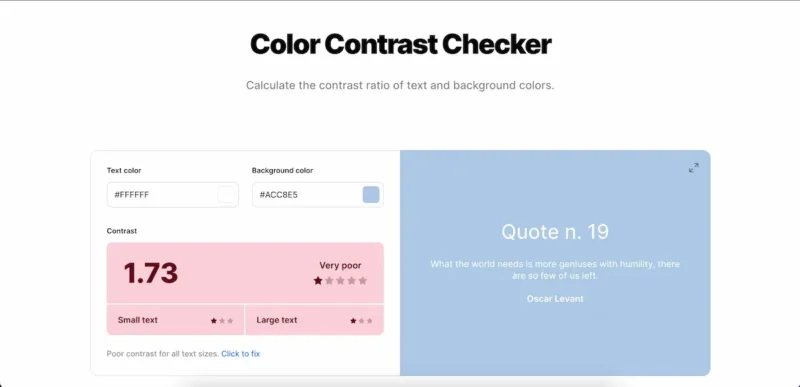Click the first filled star in overall rating
Image resolution: width=800 pixels, height=387 pixels.
coord(318,280)
